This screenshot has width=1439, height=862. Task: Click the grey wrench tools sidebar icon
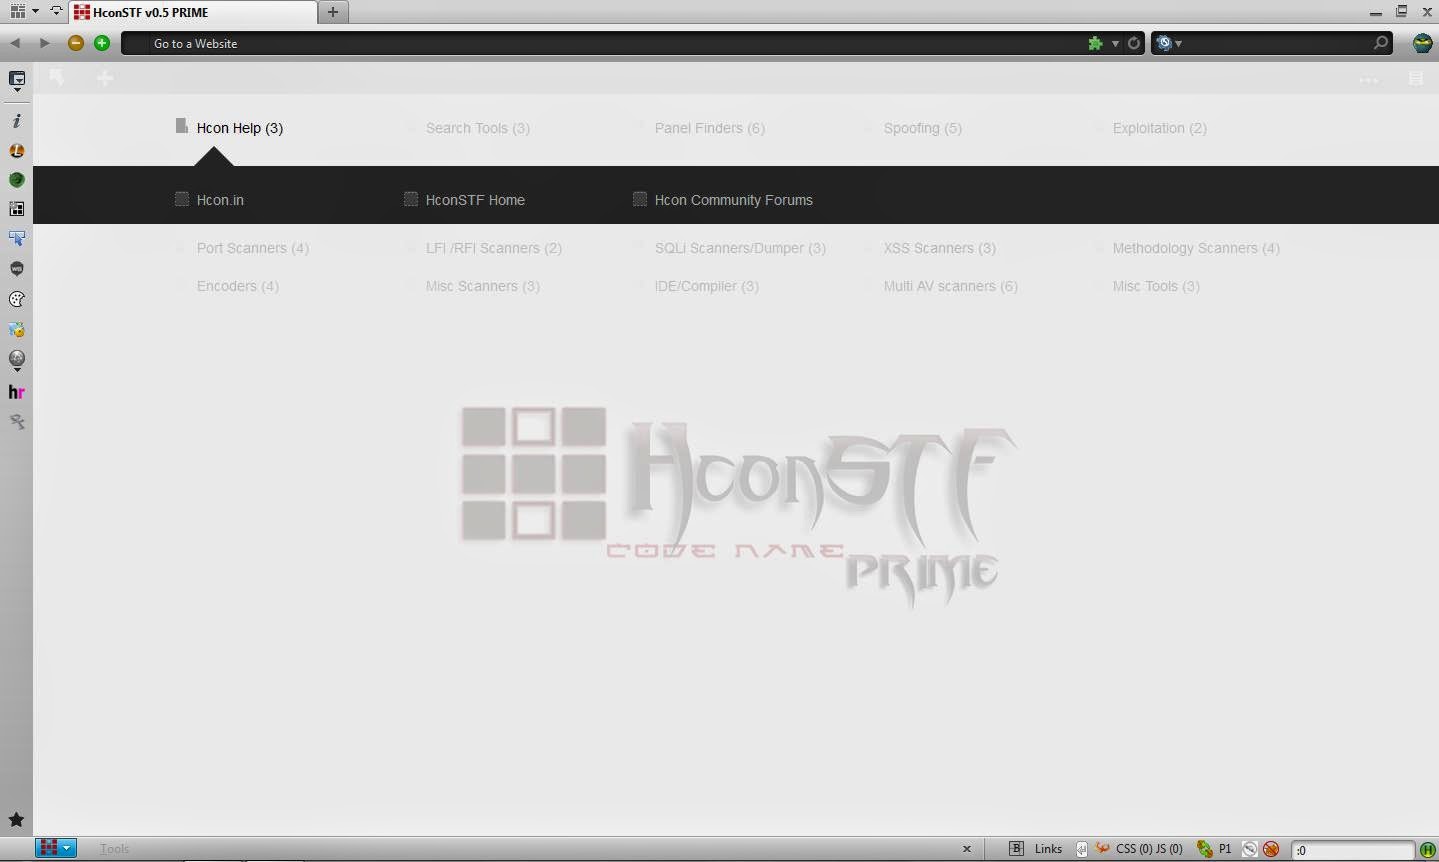(17, 422)
